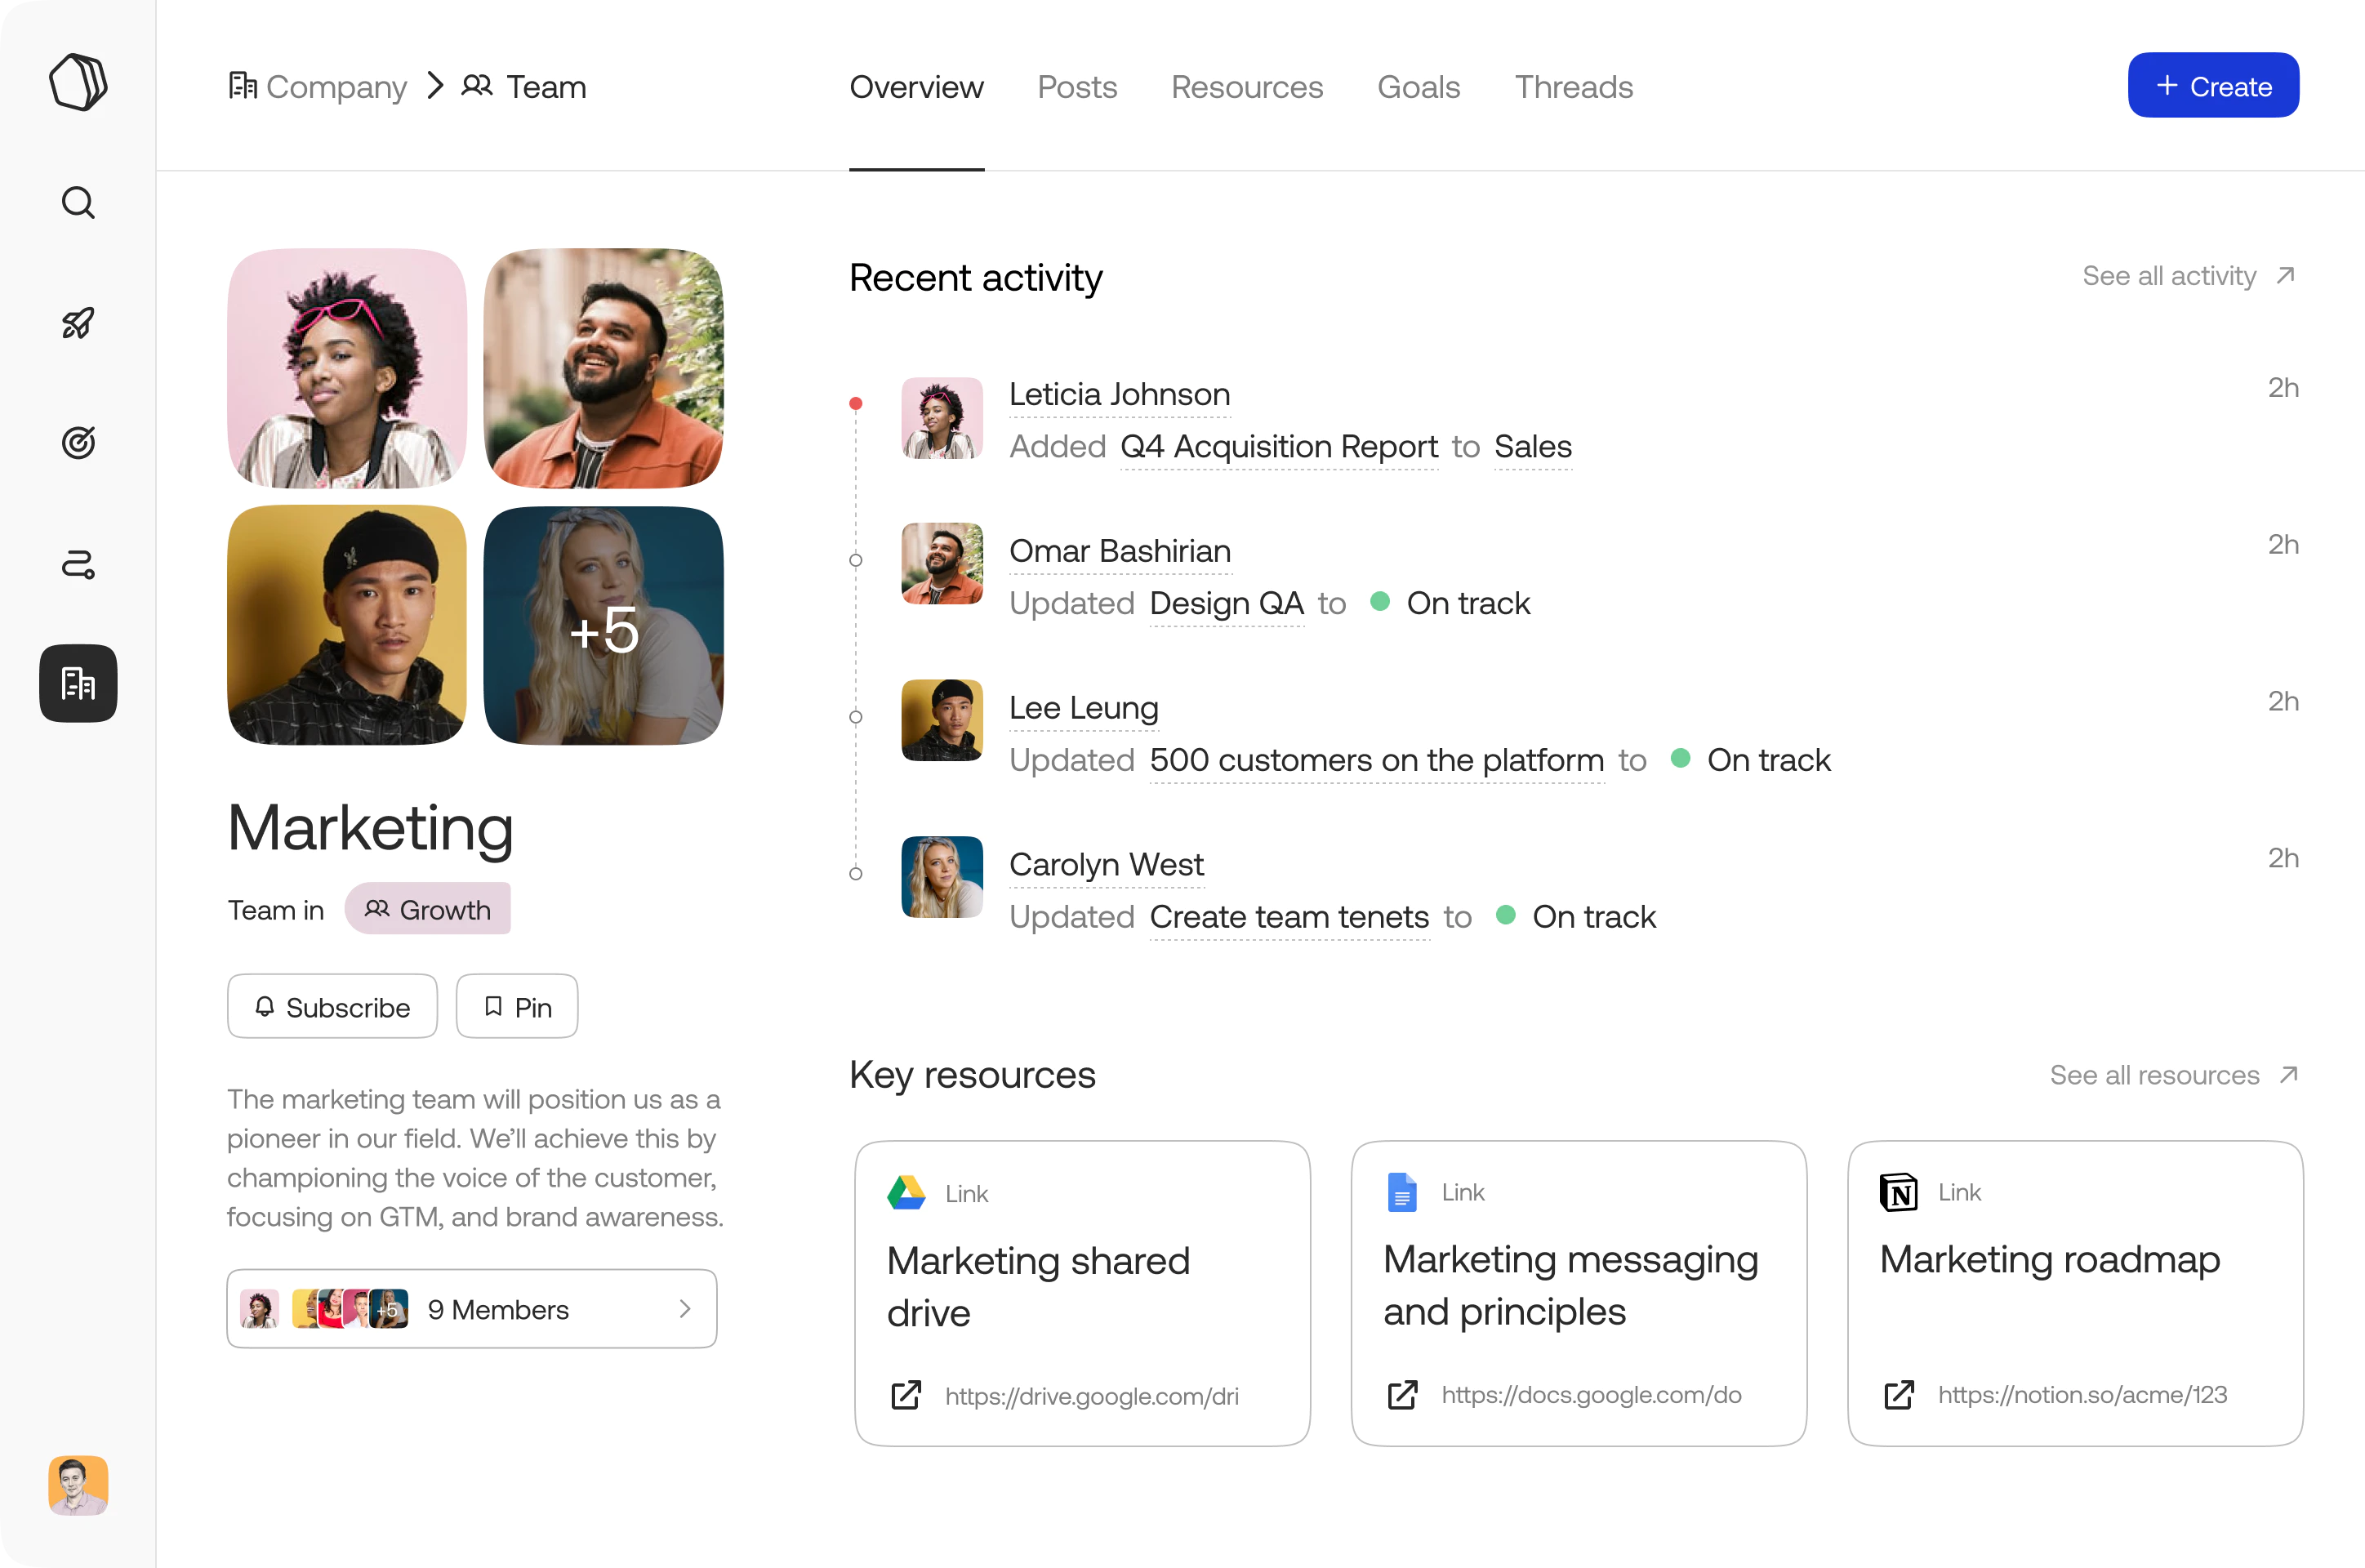Open search from the sidebar magnifier icon

click(78, 203)
